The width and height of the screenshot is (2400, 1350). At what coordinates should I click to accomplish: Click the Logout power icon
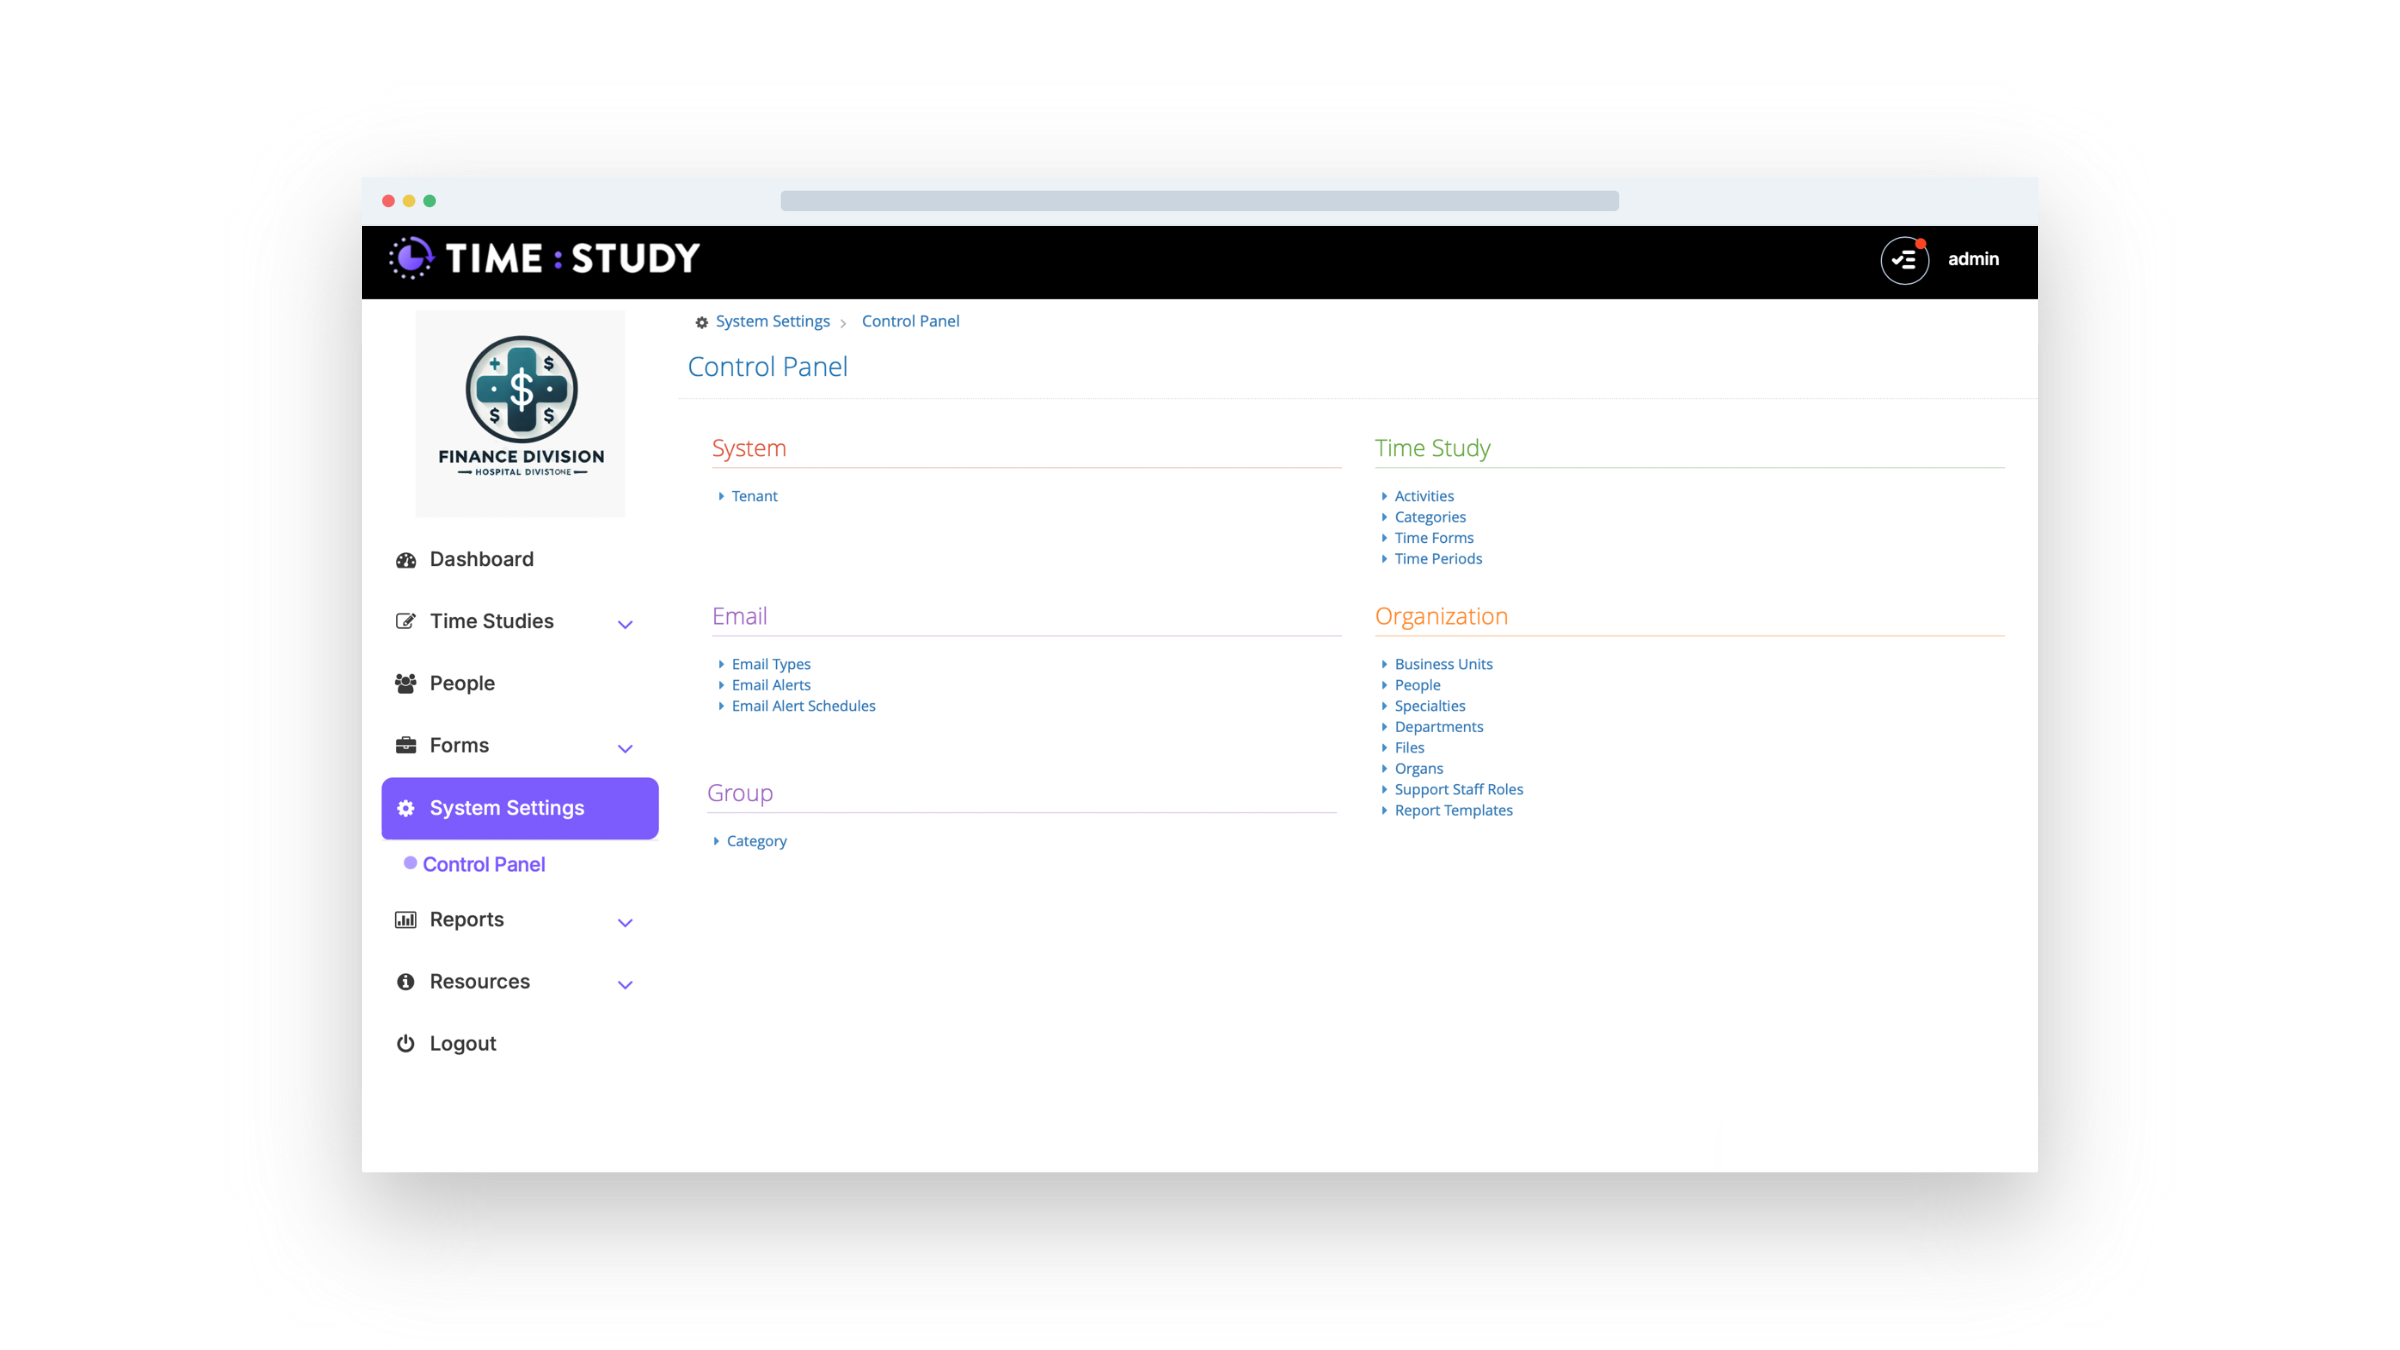405,1044
